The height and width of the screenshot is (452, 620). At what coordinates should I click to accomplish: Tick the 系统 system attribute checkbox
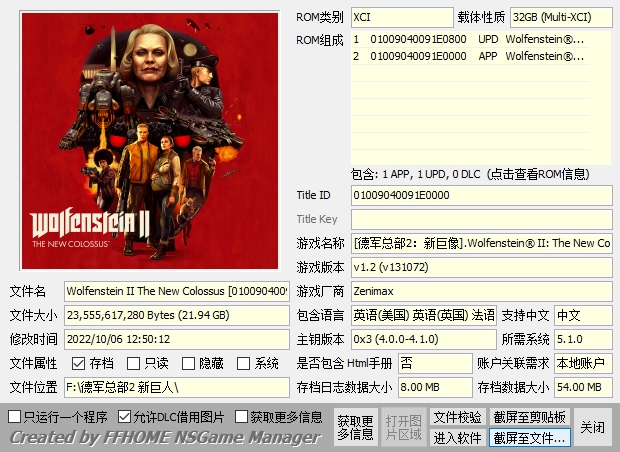coord(243,363)
